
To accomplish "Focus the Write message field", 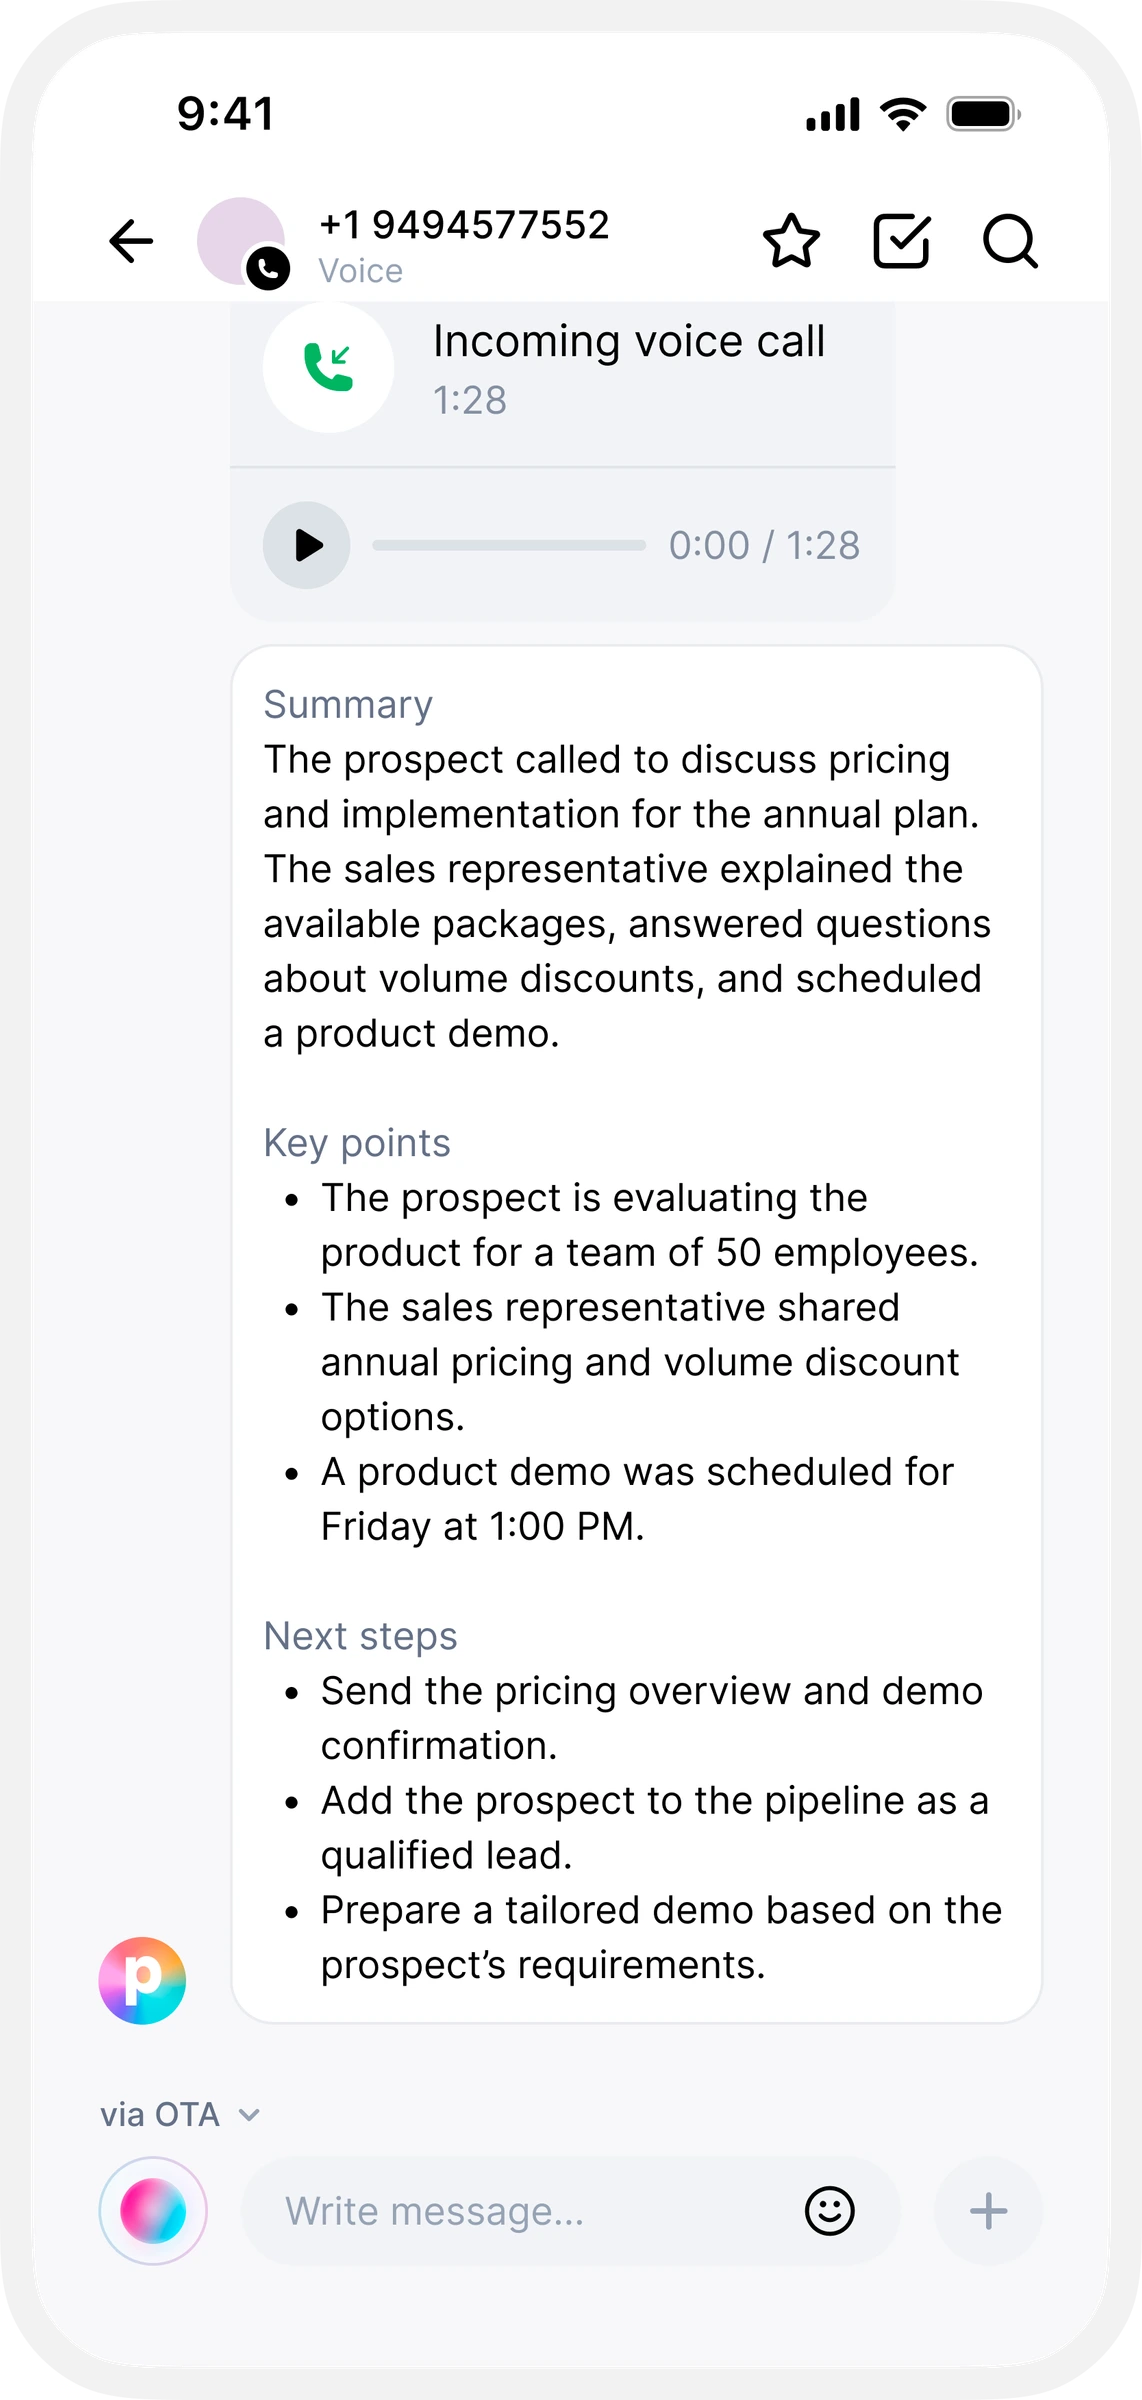I will click(571, 2211).
